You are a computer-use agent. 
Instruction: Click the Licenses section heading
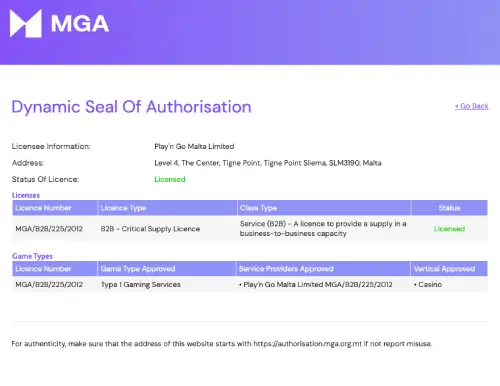(26, 195)
